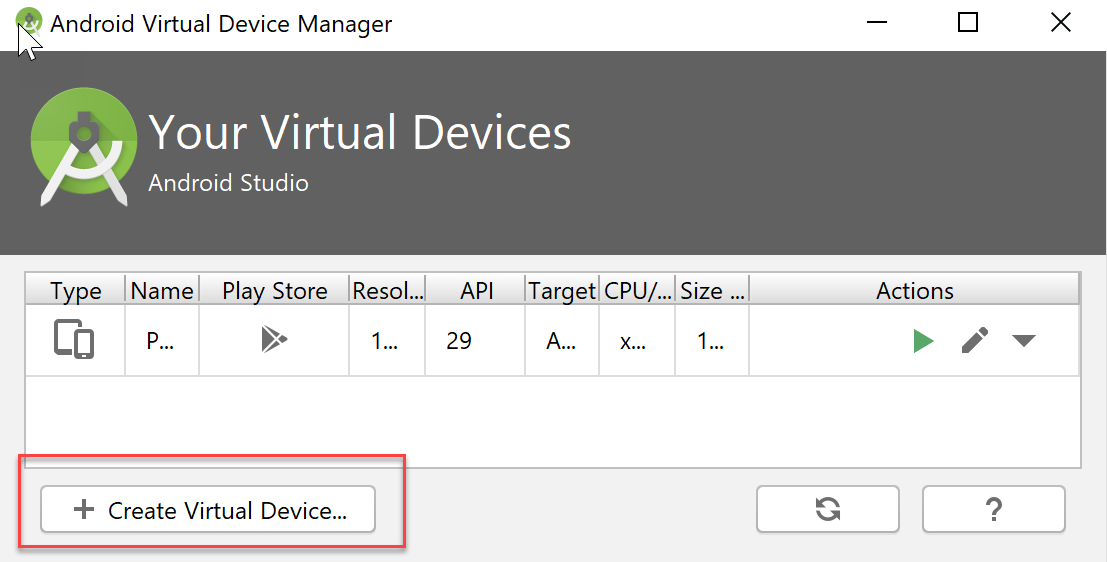Launch the virtual device with green play icon

[923, 341]
